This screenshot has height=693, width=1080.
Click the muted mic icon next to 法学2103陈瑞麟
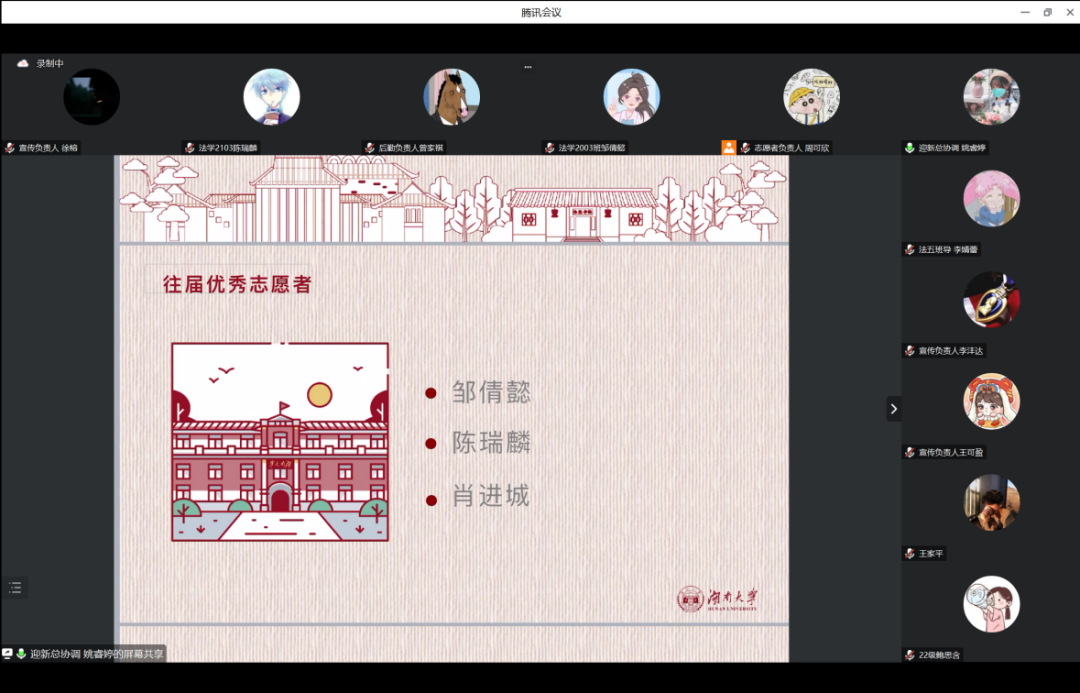pos(189,148)
